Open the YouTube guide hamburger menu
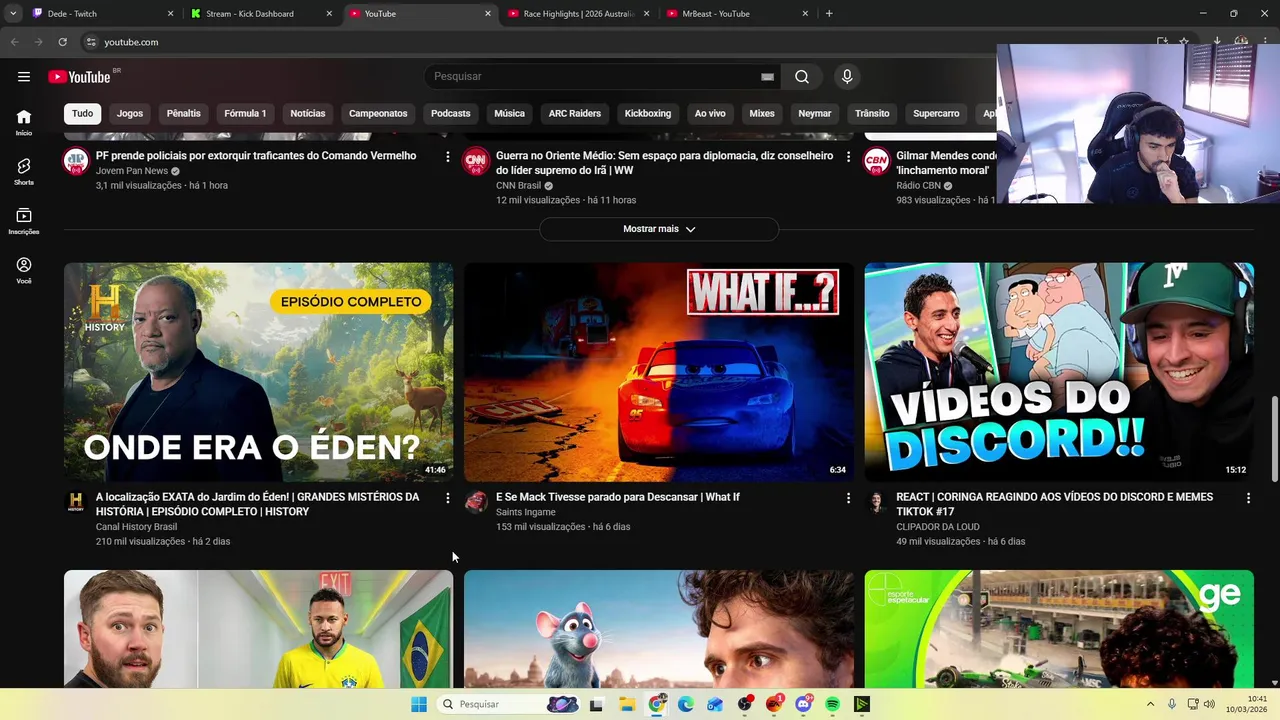This screenshot has width=1280, height=720. [24, 77]
